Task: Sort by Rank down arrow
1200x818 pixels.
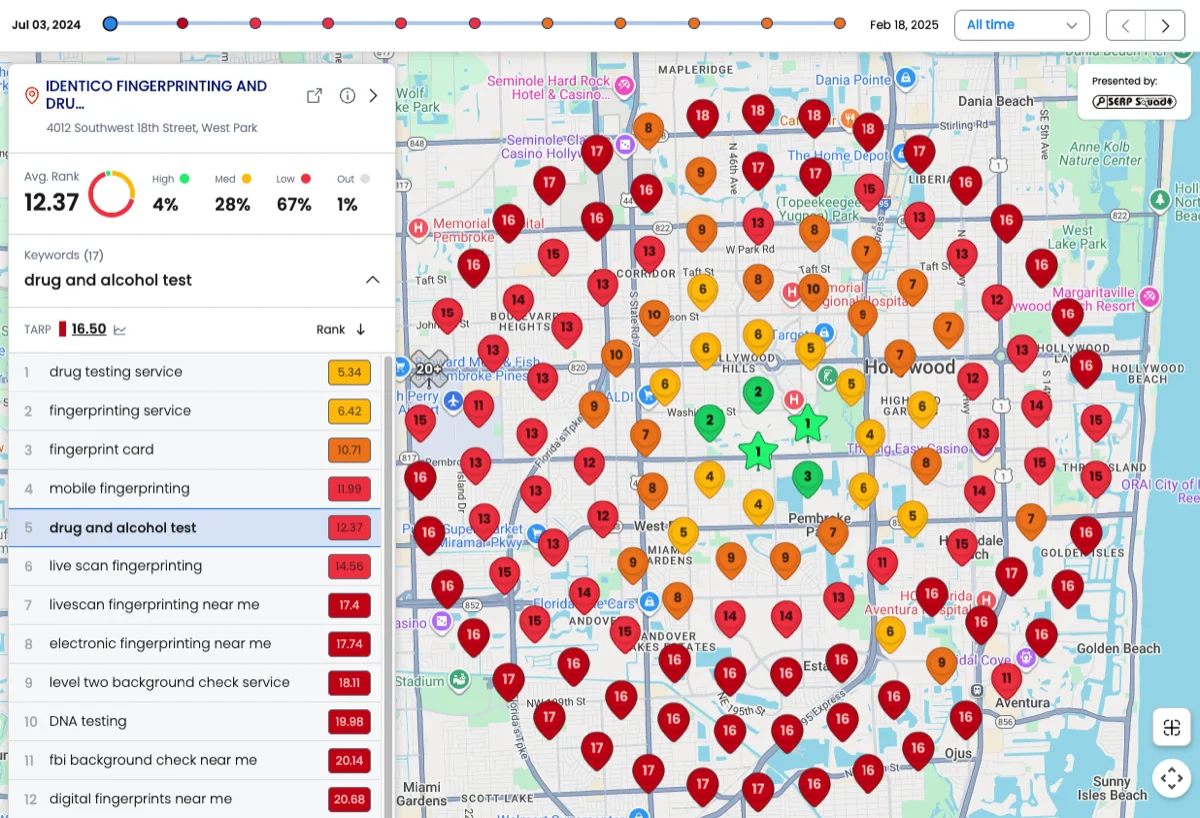Action: pyautogui.click(x=361, y=329)
